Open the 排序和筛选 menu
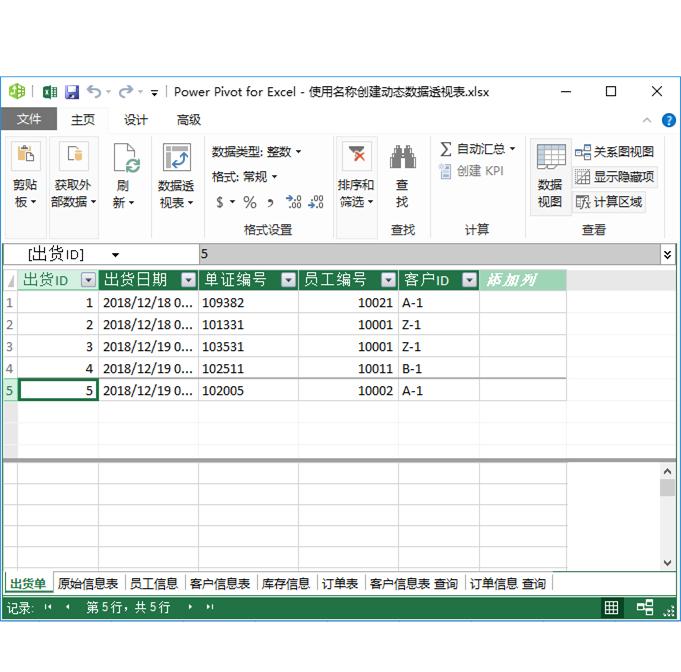681x672 pixels. (x=356, y=176)
